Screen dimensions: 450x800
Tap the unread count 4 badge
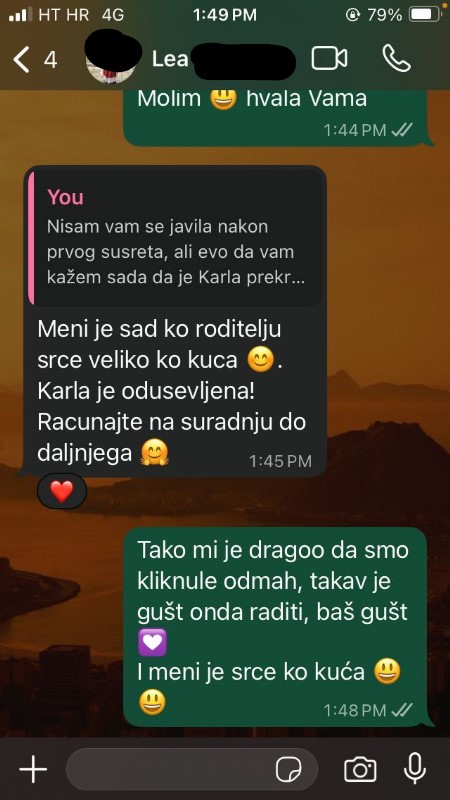click(50, 60)
